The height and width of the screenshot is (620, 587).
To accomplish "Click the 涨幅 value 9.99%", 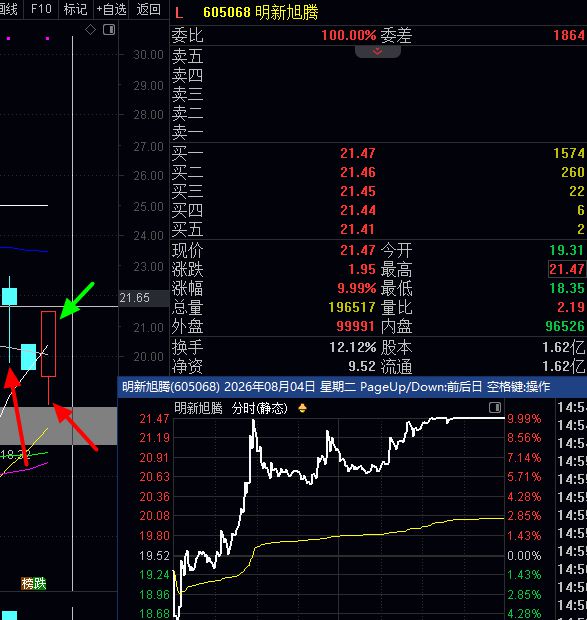I will coord(357,288).
